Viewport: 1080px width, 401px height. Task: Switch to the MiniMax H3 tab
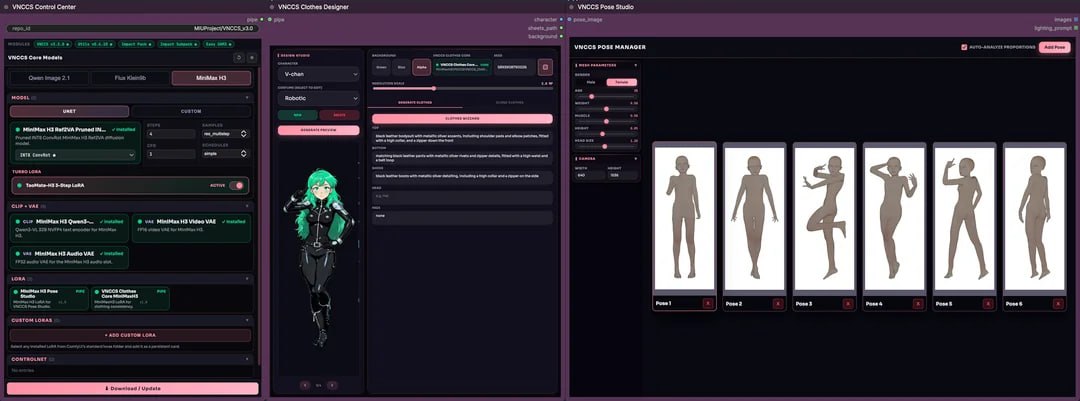pyautogui.click(x=211, y=78)
